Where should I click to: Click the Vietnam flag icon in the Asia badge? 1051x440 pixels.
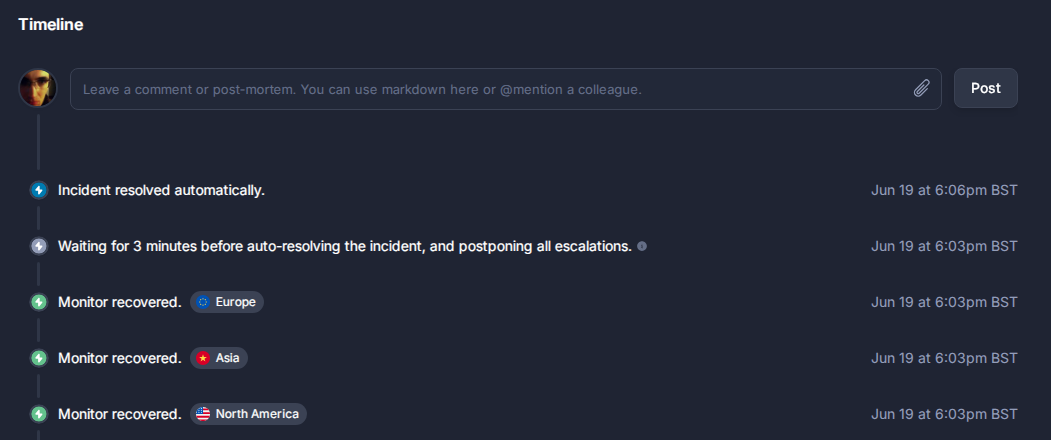[203, 358]
